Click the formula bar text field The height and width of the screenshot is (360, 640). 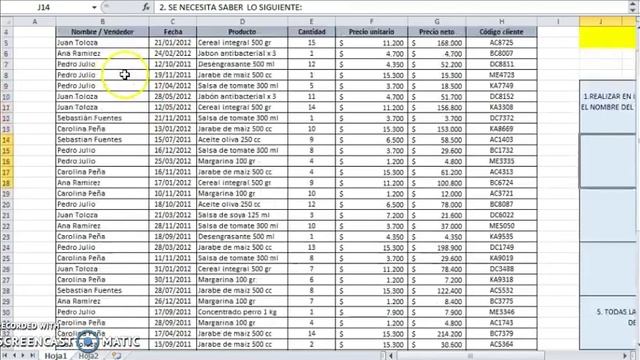point(392,7)
